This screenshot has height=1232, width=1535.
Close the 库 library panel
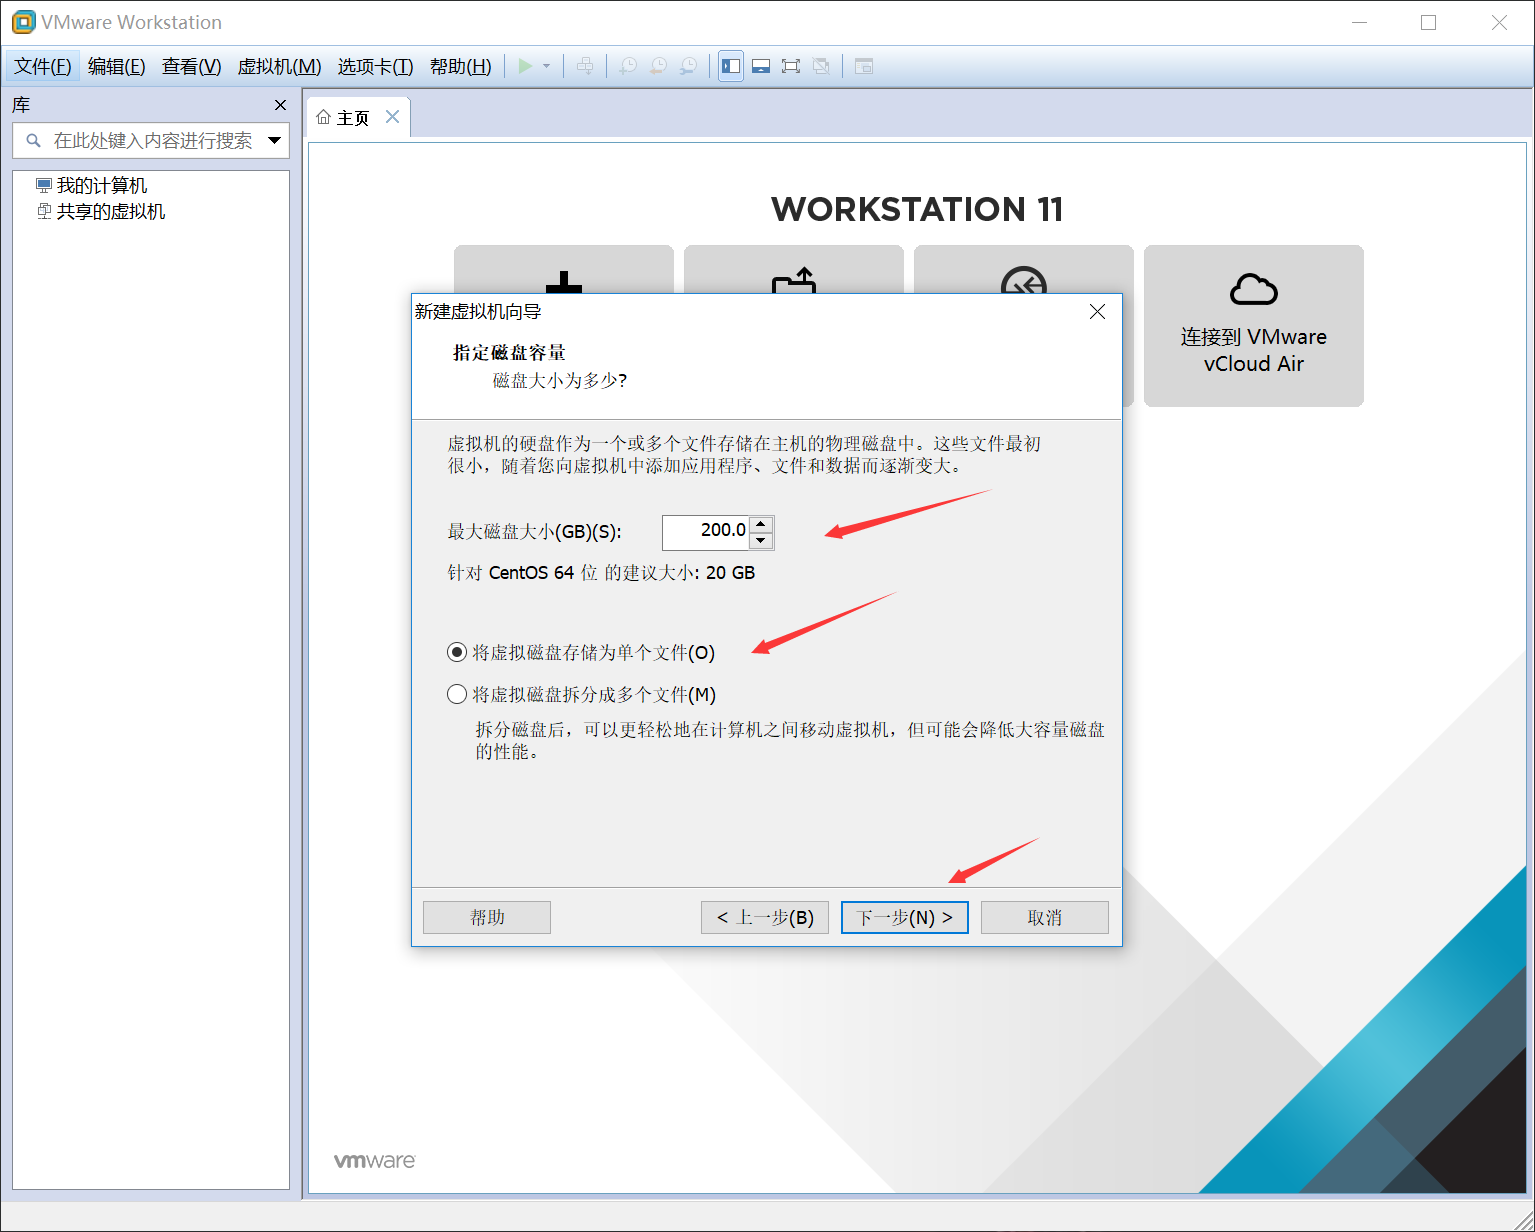tap(280, 105)
